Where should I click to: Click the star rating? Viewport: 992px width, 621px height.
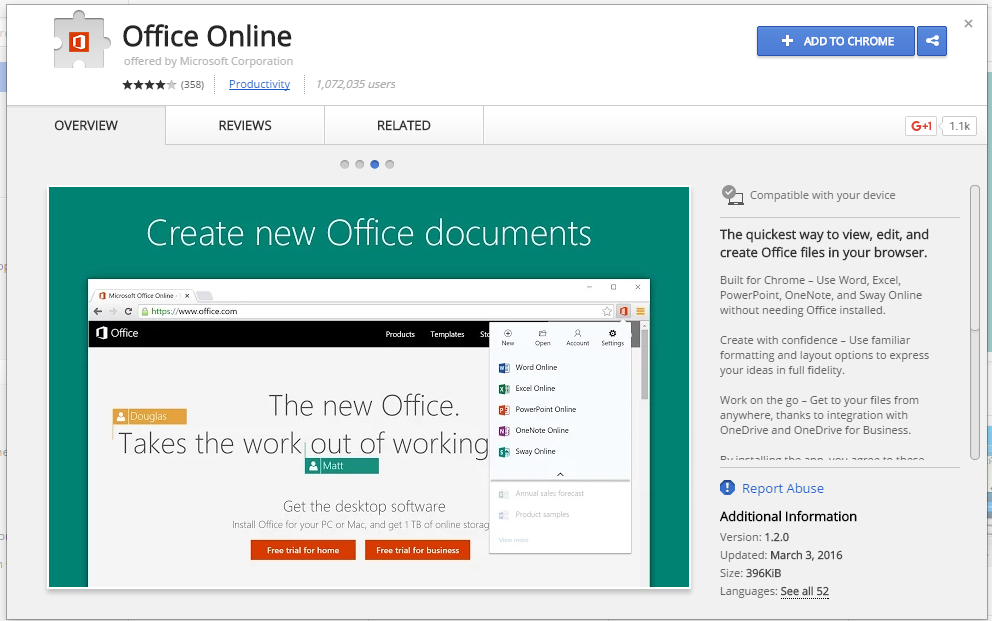149,85
